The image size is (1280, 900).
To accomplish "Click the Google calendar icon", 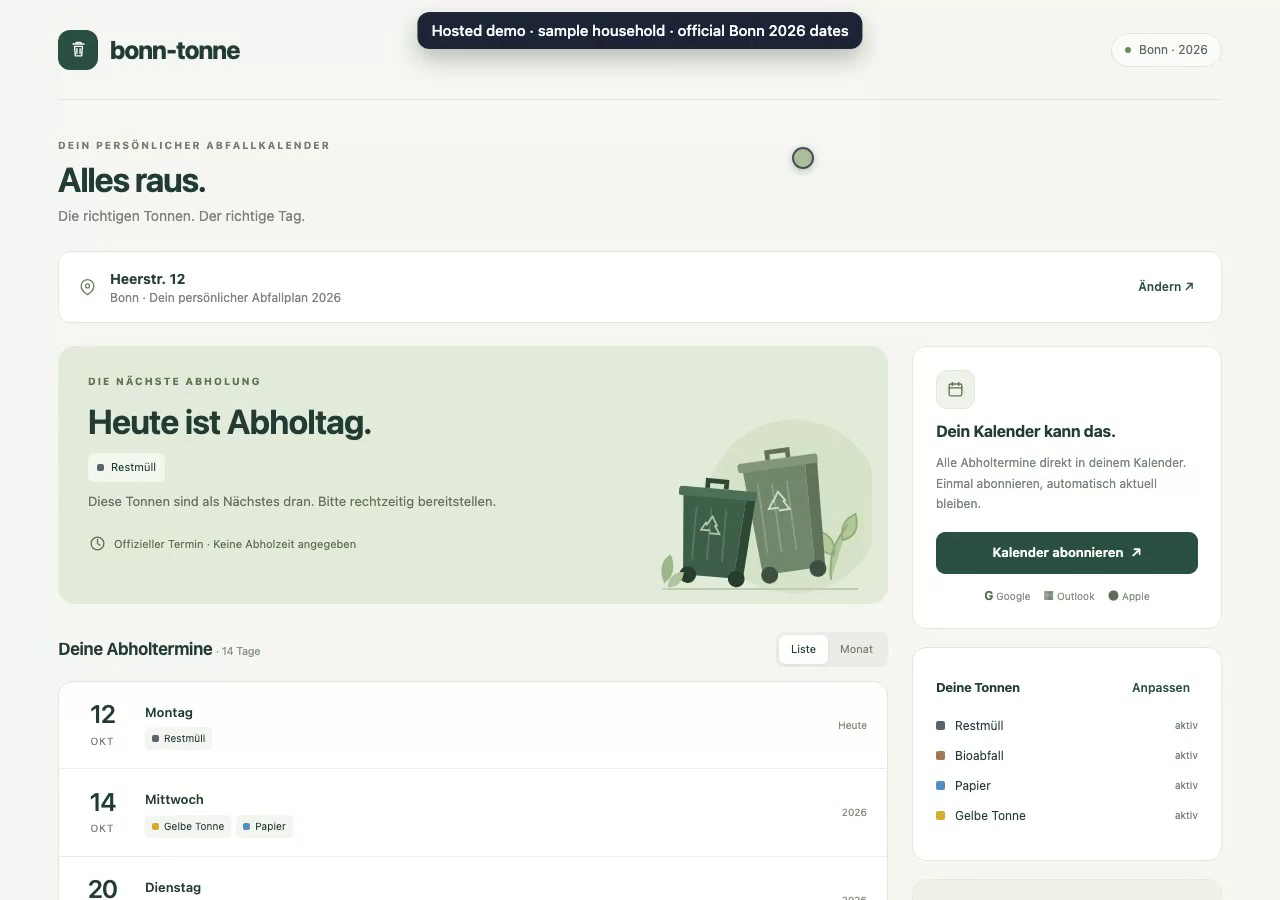I will 988,596.
